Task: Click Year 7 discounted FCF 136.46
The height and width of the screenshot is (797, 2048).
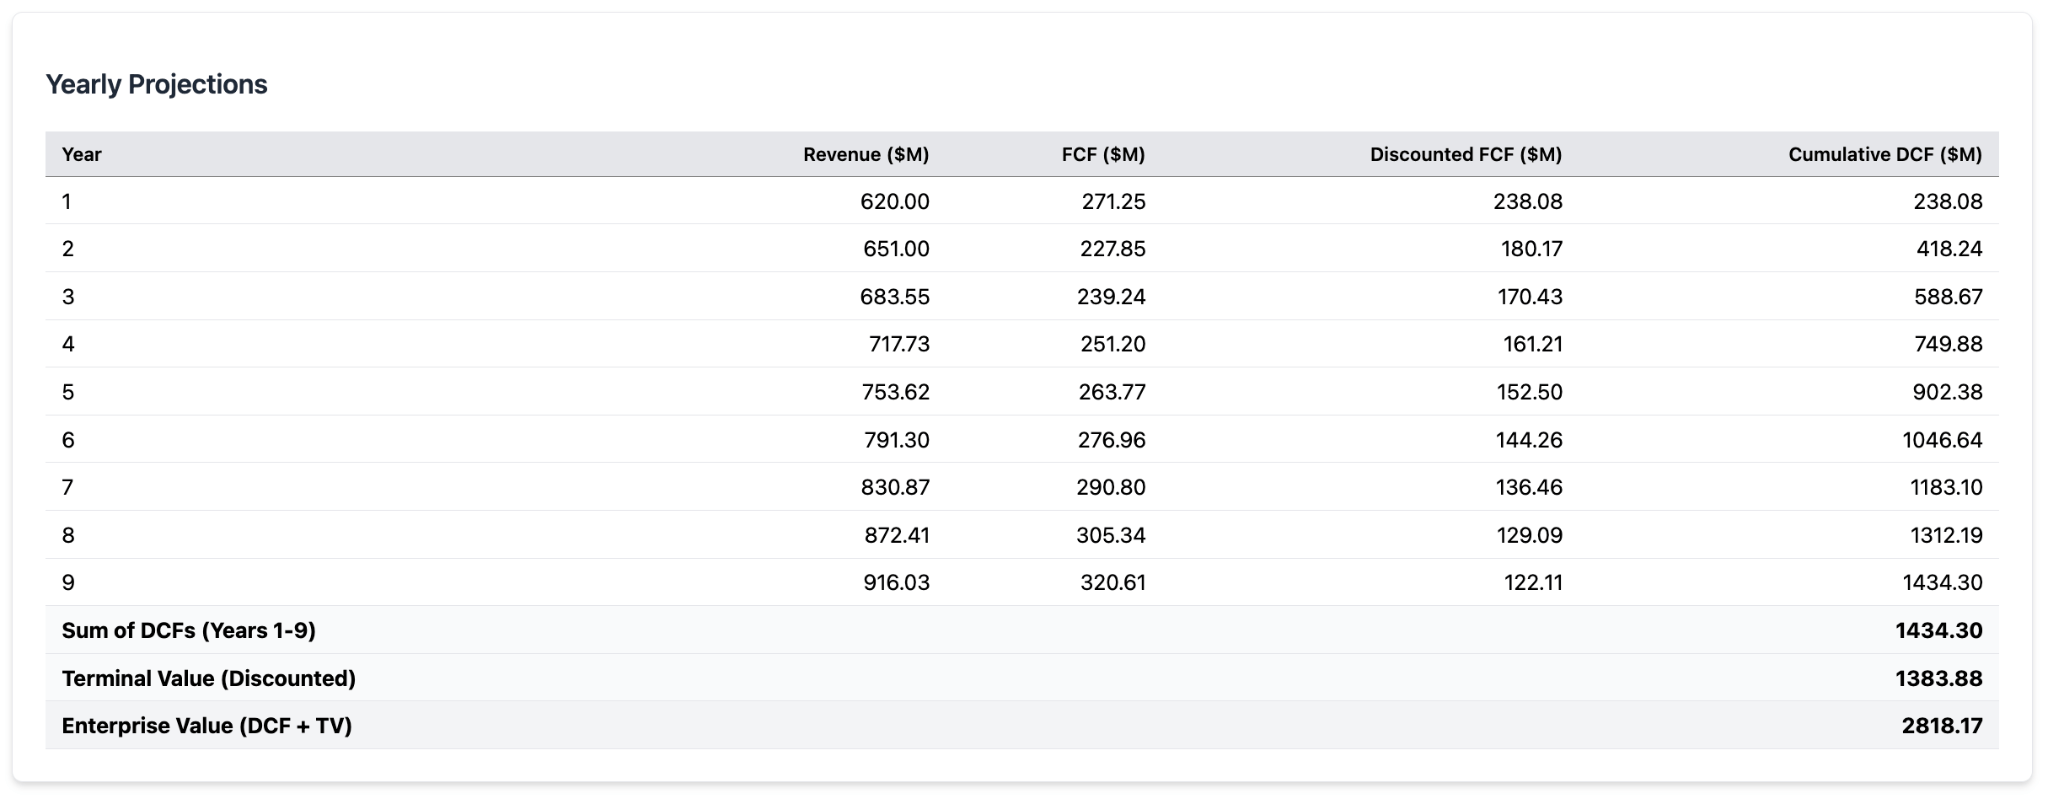Action: (x=1529, y=487)
